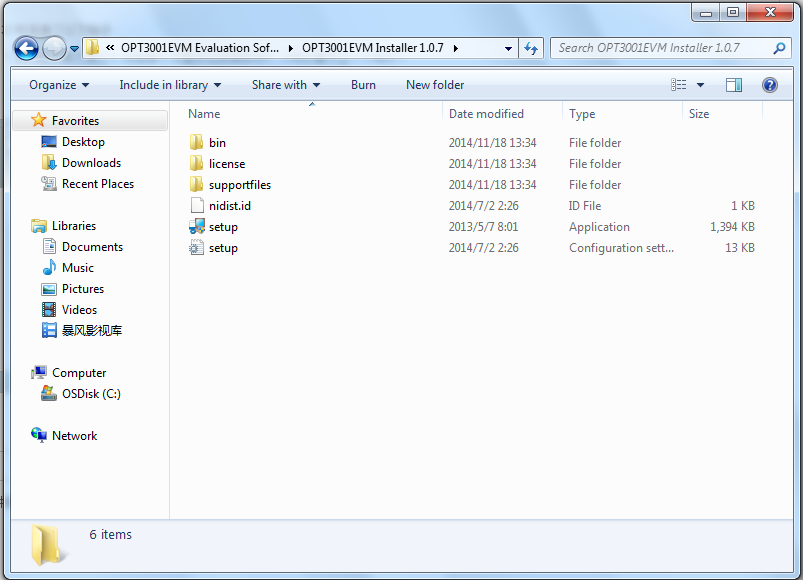Click the Refresh button

(x=531, y=49)
